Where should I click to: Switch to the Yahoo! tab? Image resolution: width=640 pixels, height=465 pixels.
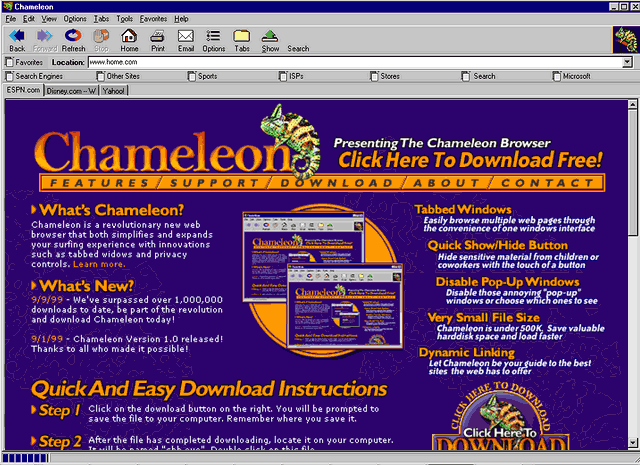click(113, 91)
